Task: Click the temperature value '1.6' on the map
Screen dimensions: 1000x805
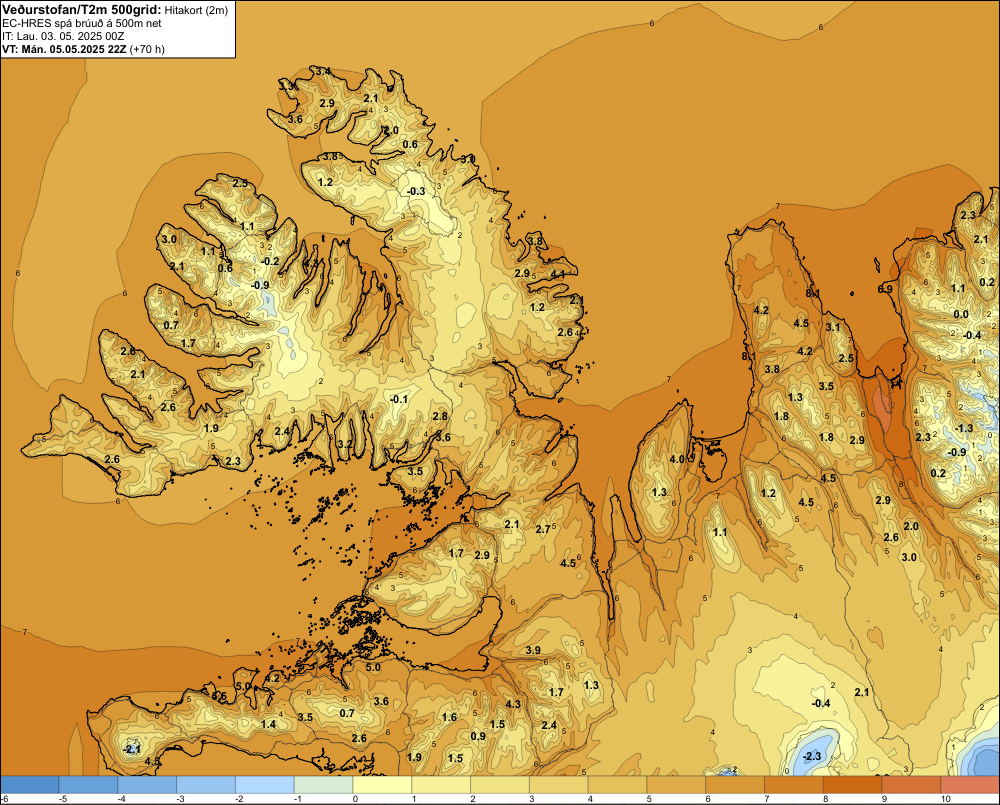Action: point(450,718)
